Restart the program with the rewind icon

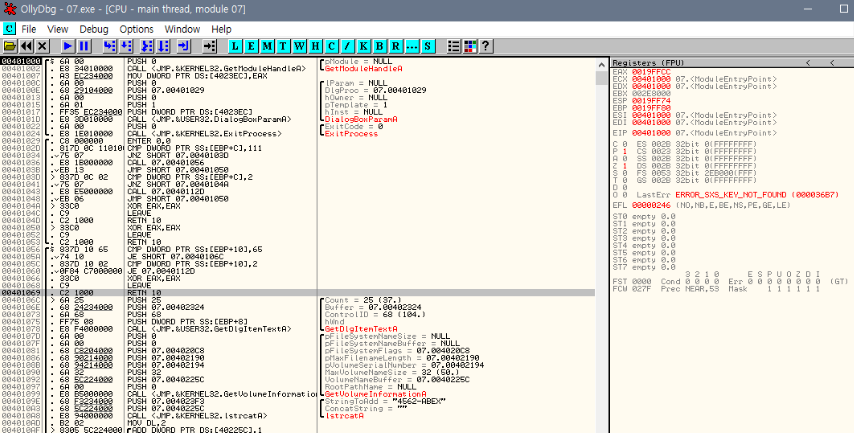(26, 46)
